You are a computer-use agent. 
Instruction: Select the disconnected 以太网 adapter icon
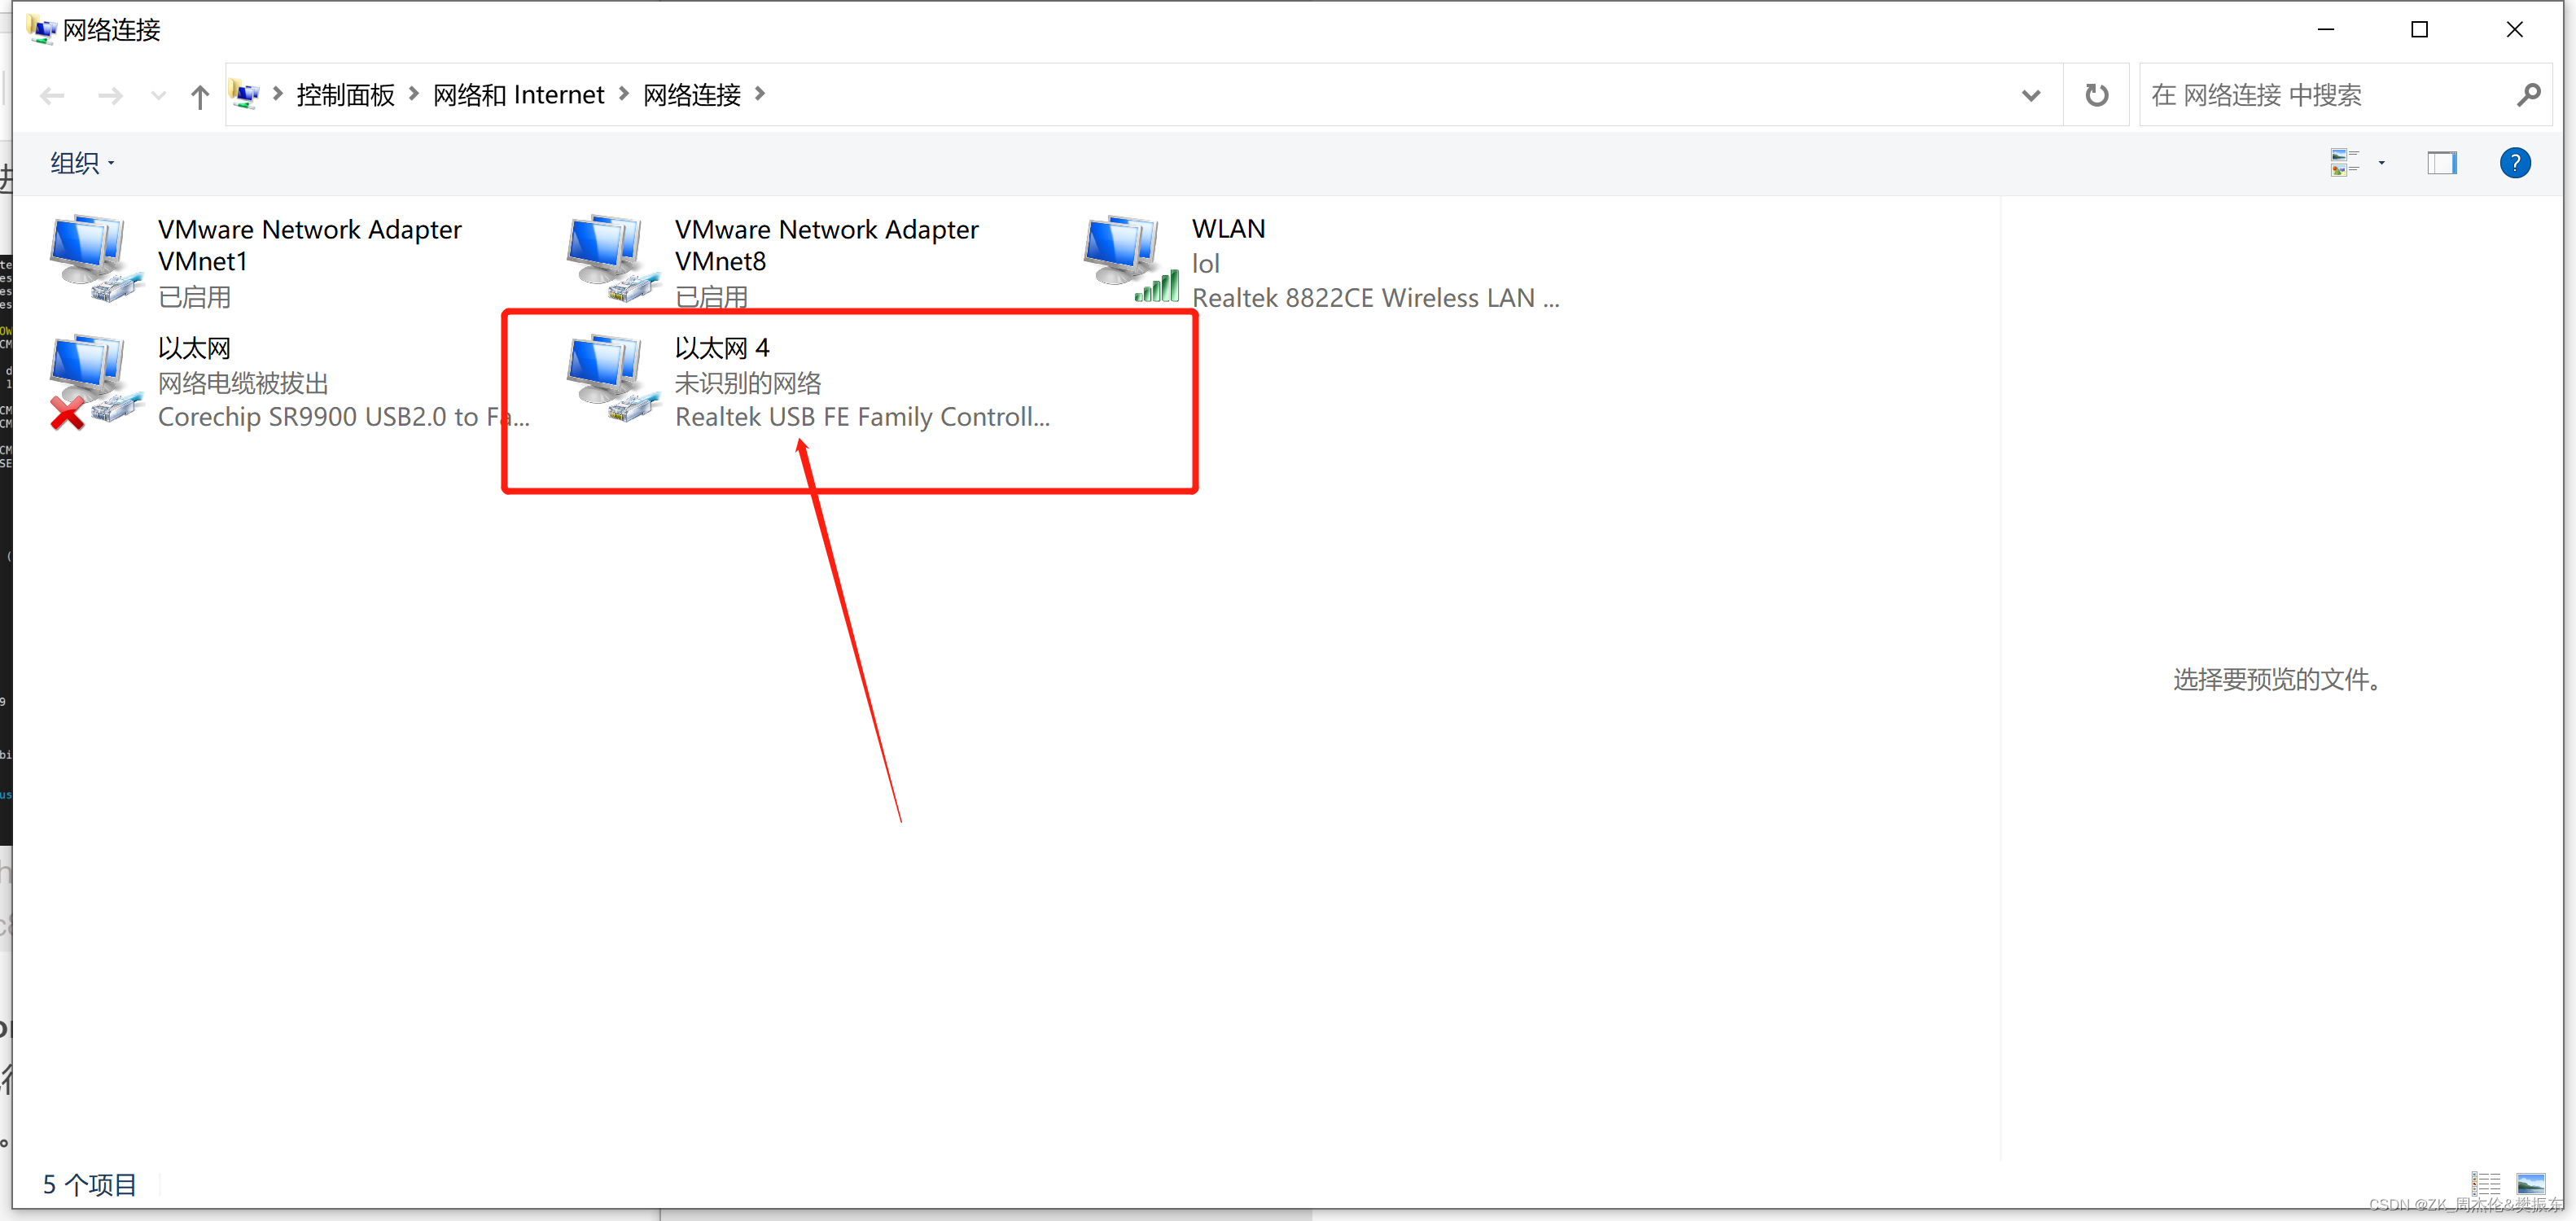point(93,381)
